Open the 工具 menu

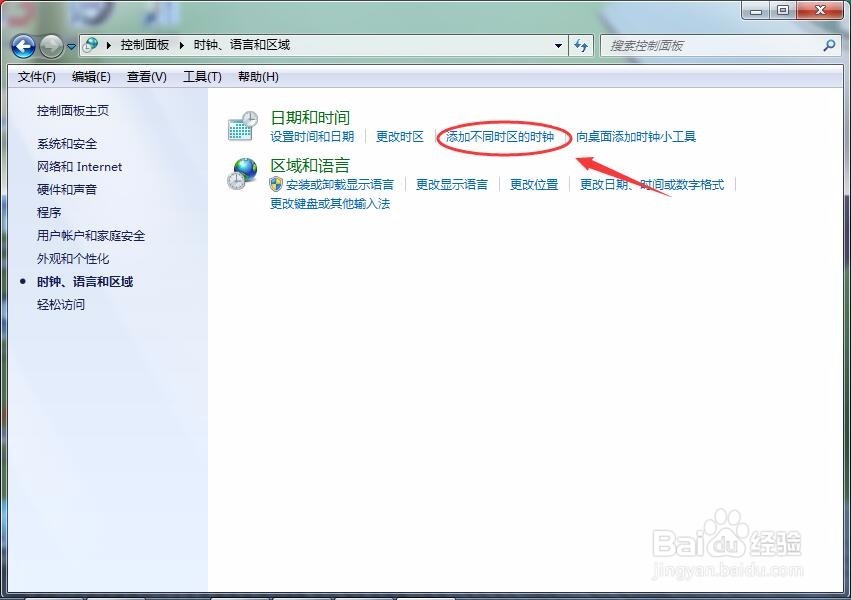click(x=200, y=76)
